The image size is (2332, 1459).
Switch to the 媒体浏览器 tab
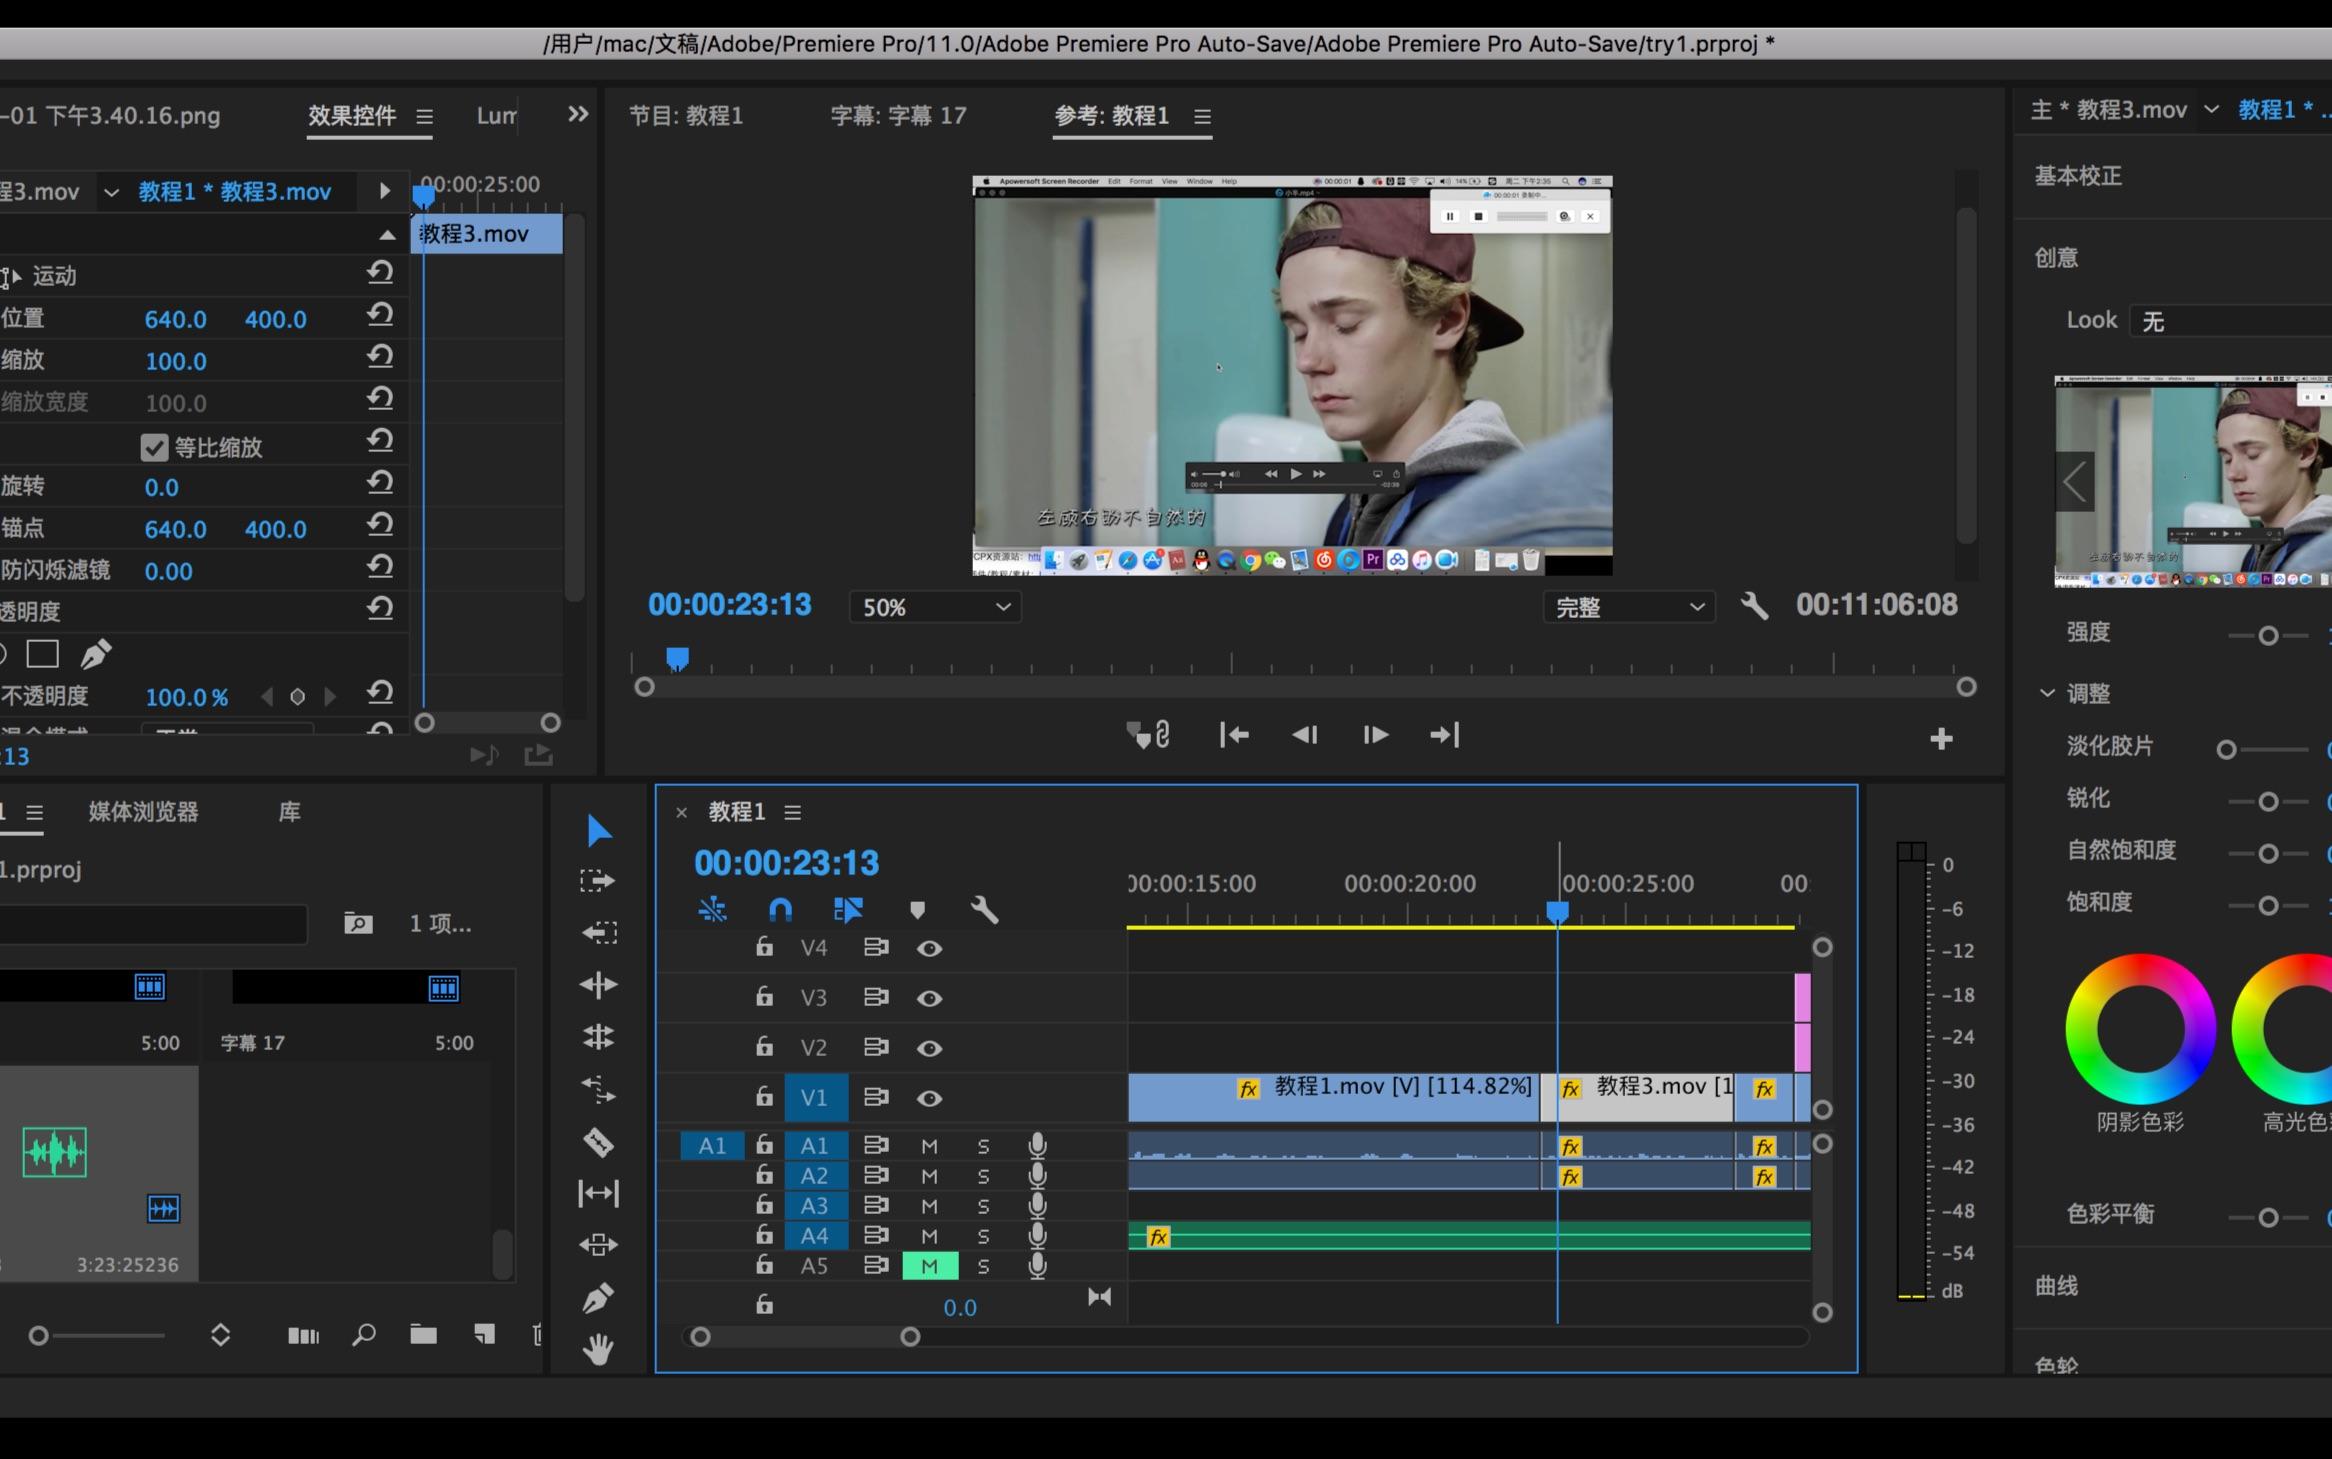click(x=142, y=812)
